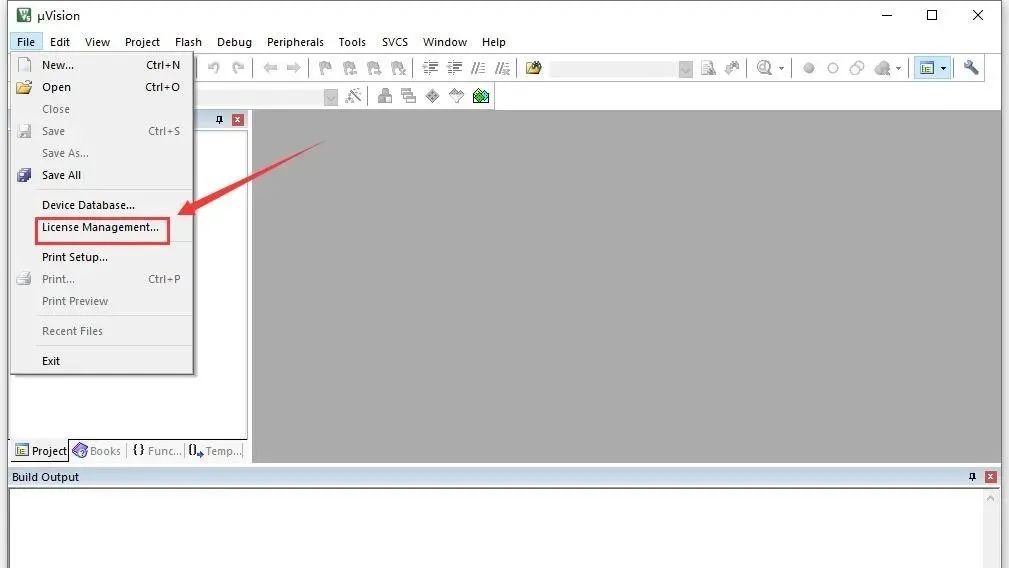Click the Find document icon beside search box
Viewport: 1009px width, 568px height.
708,68
